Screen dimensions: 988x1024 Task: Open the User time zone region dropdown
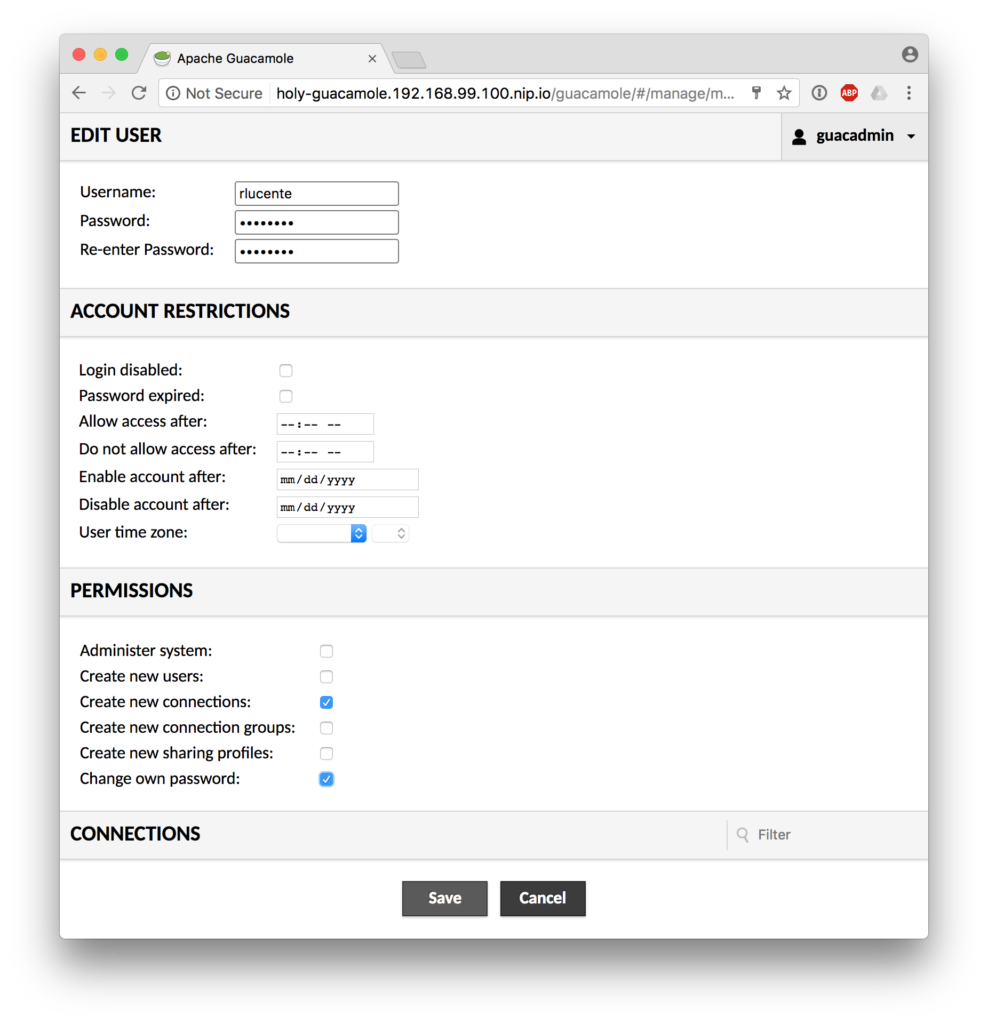pos(321,534)
